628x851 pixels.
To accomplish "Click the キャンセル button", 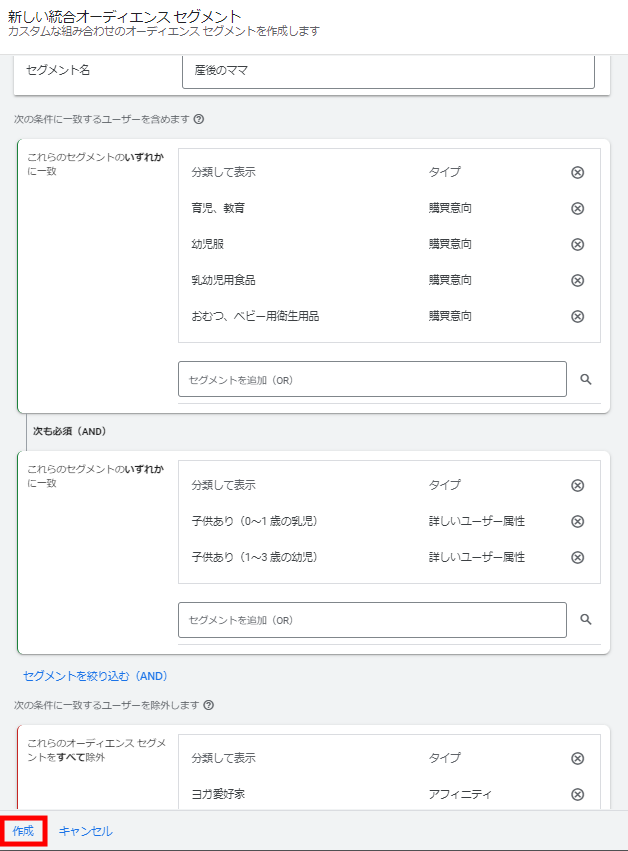I will tap(85, 831).
